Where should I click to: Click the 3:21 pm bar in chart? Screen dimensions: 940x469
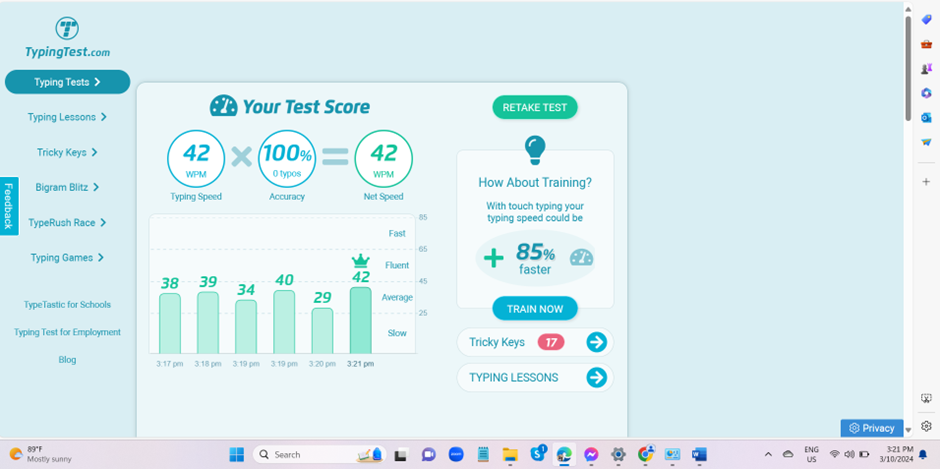coord(360,320)
